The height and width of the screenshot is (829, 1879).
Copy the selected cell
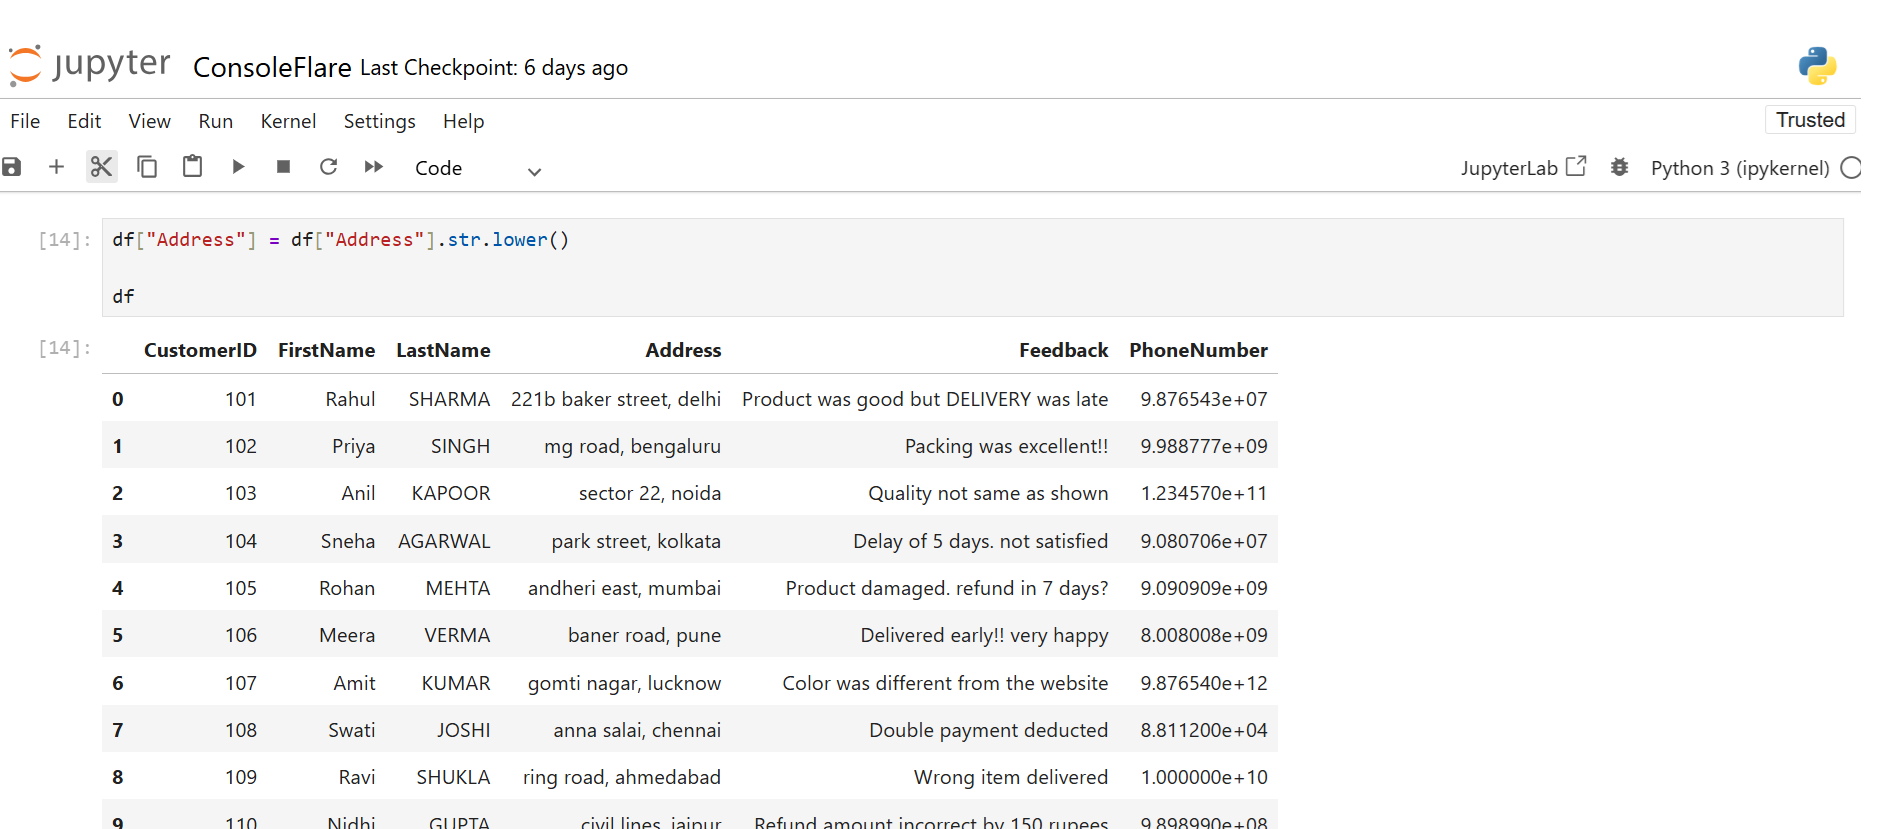point(147,167)
